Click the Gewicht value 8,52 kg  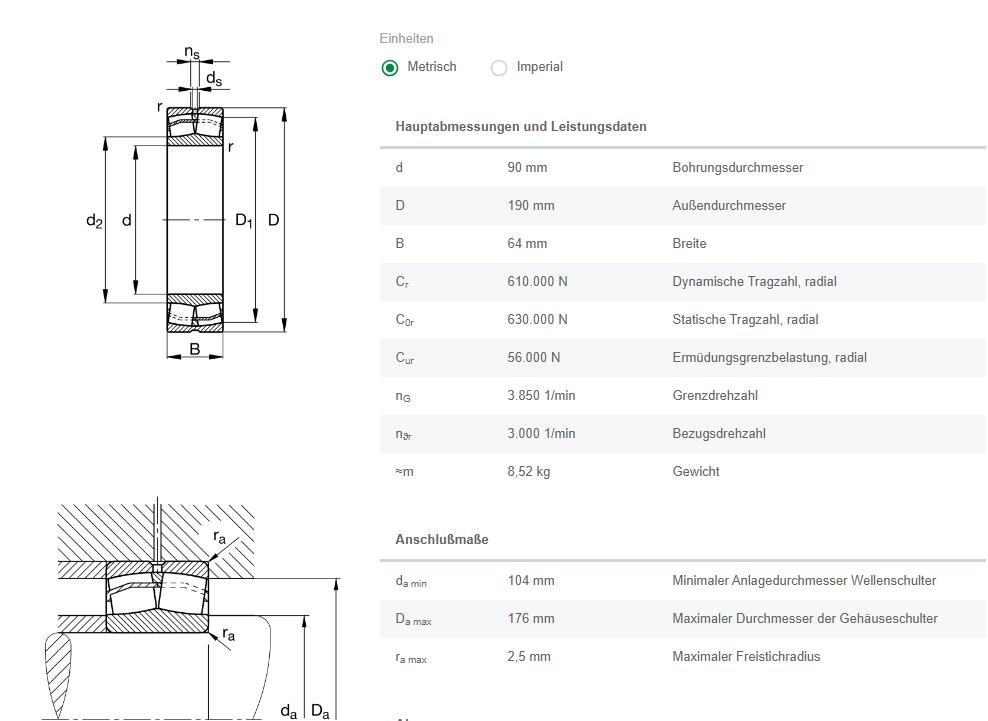click(528, 472)
